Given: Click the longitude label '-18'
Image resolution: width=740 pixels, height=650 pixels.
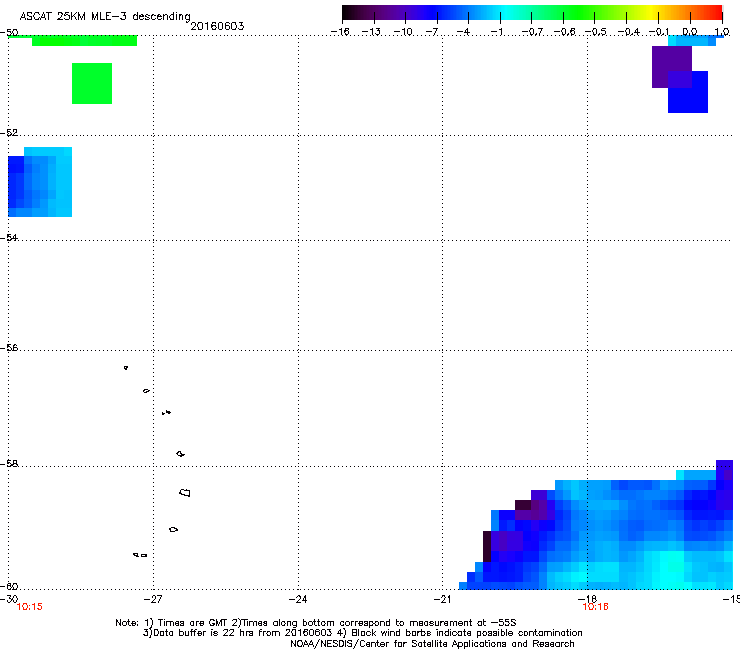Looking at the screenshot, I should 587,599.
